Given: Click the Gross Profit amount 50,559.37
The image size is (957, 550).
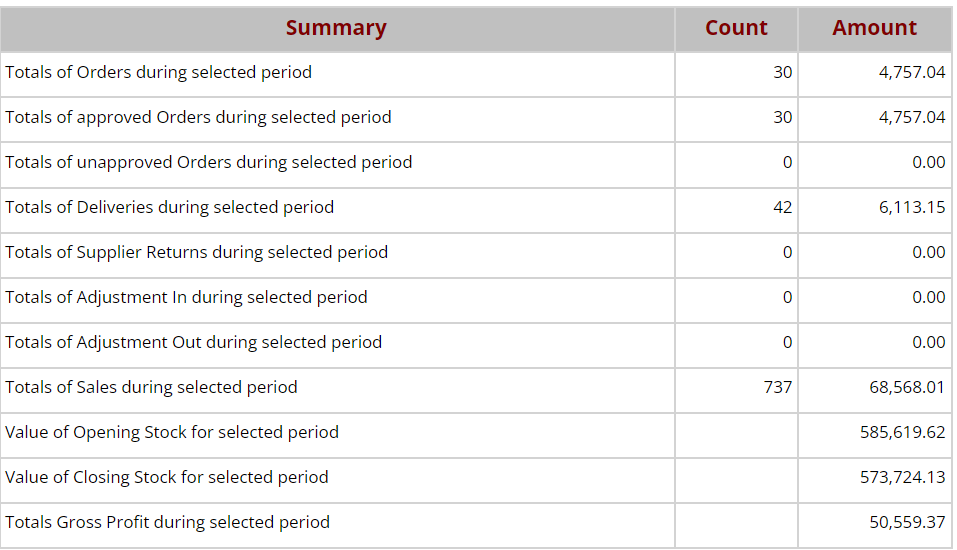Looking at the screenshot, I should coord(907,522).
